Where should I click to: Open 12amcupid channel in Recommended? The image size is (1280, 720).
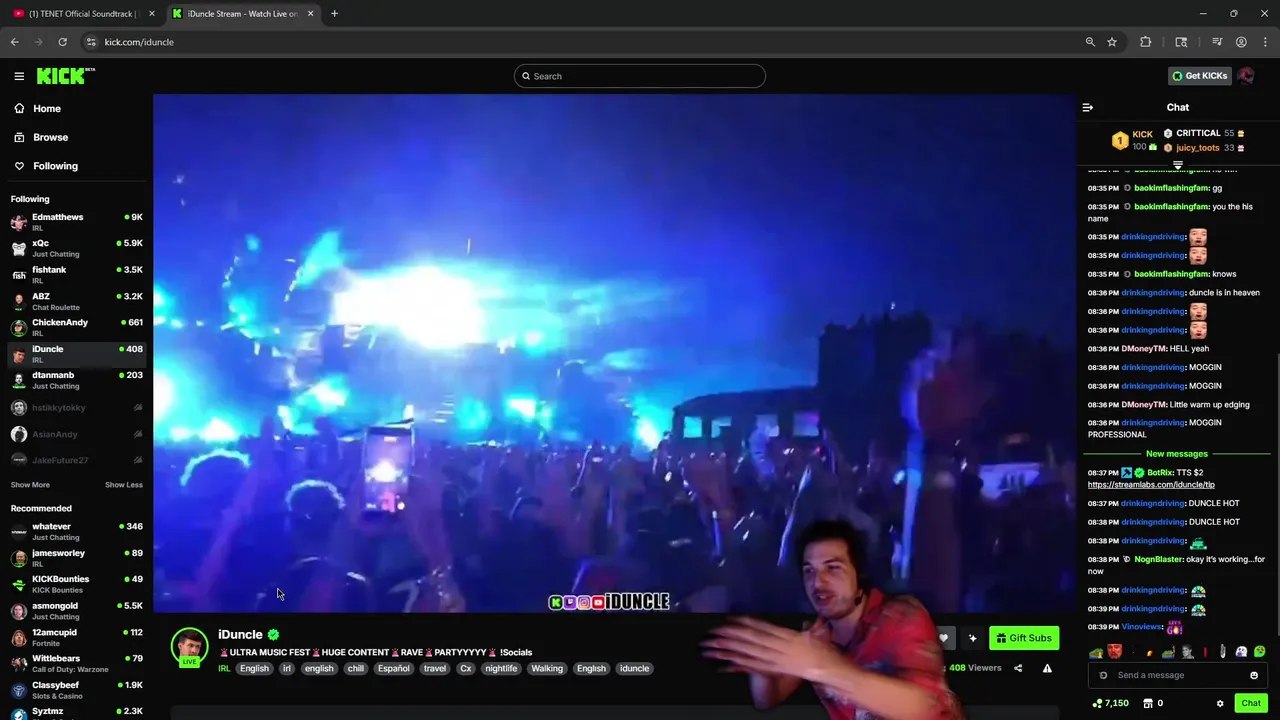[76, 637]
